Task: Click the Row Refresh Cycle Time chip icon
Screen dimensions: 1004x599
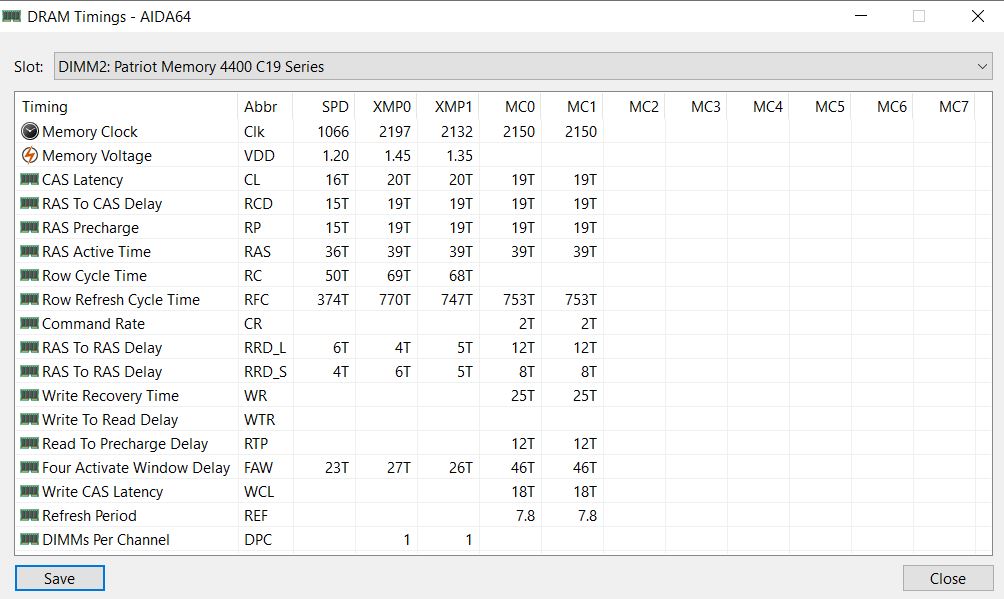Action: 29,299
